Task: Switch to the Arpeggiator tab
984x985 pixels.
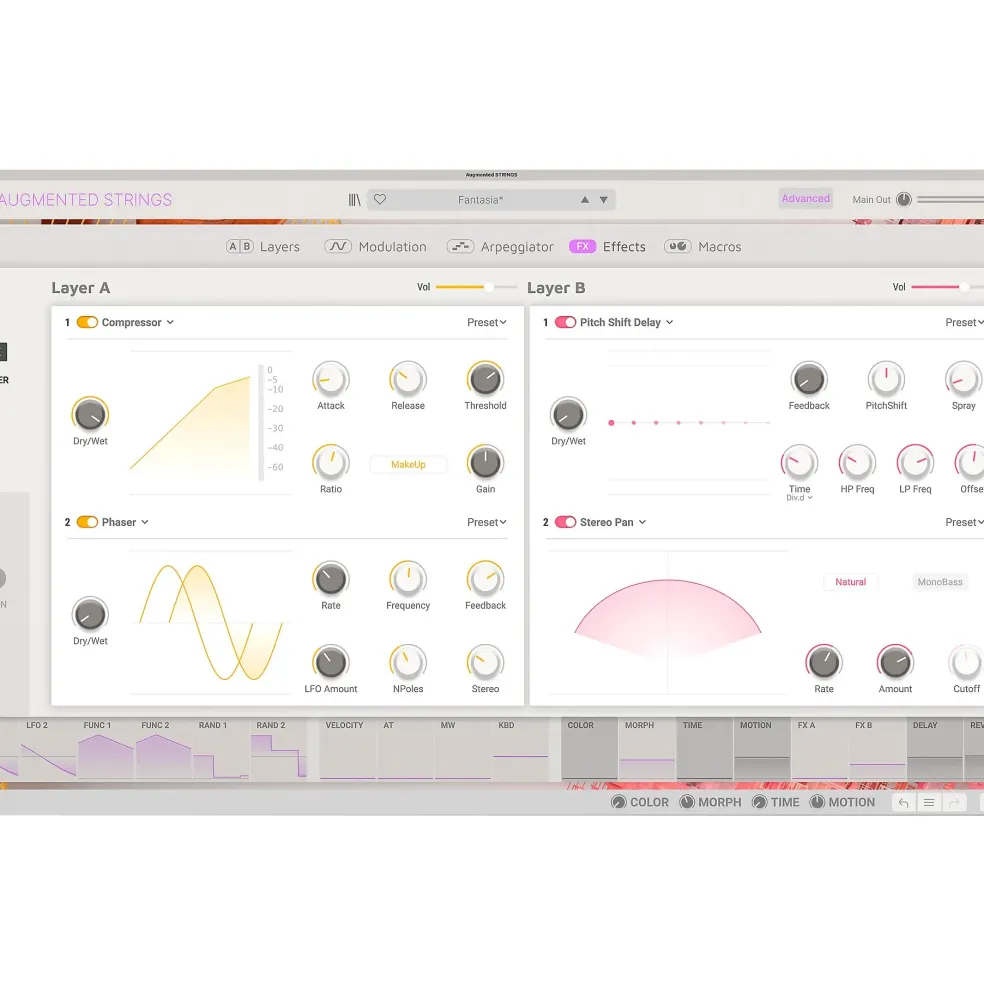Action: (x=500, y=246)
